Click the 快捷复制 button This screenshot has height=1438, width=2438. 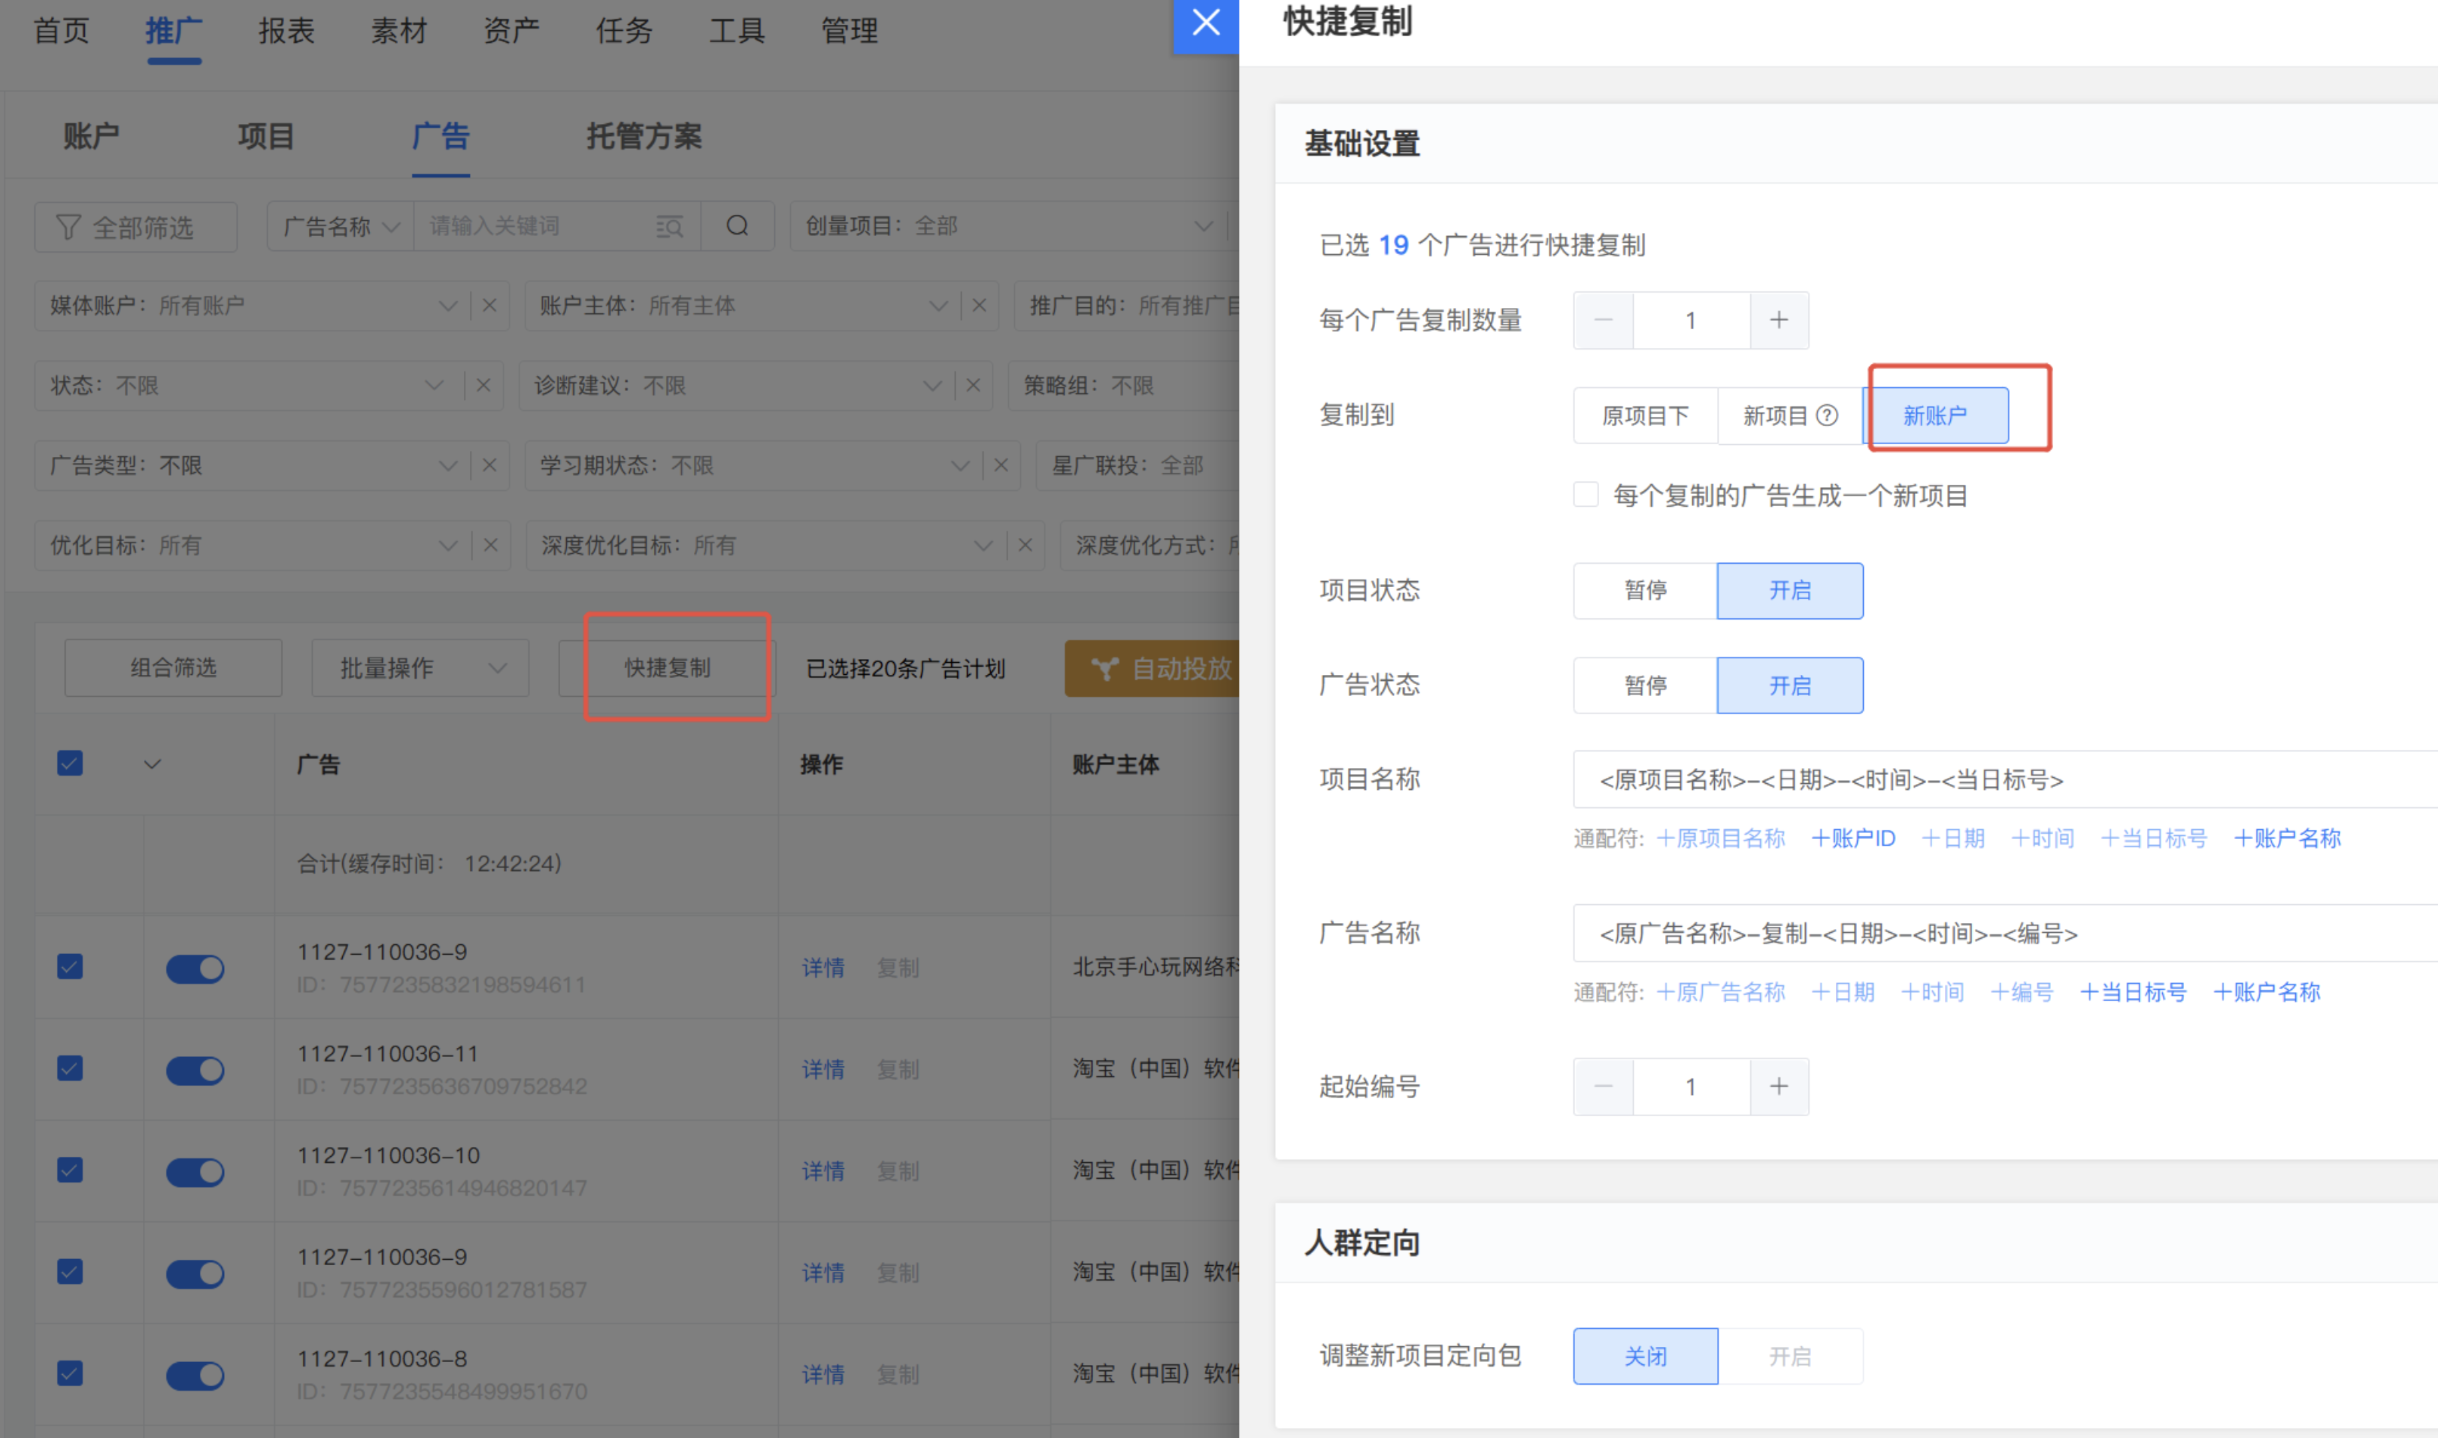pos(667,668)
